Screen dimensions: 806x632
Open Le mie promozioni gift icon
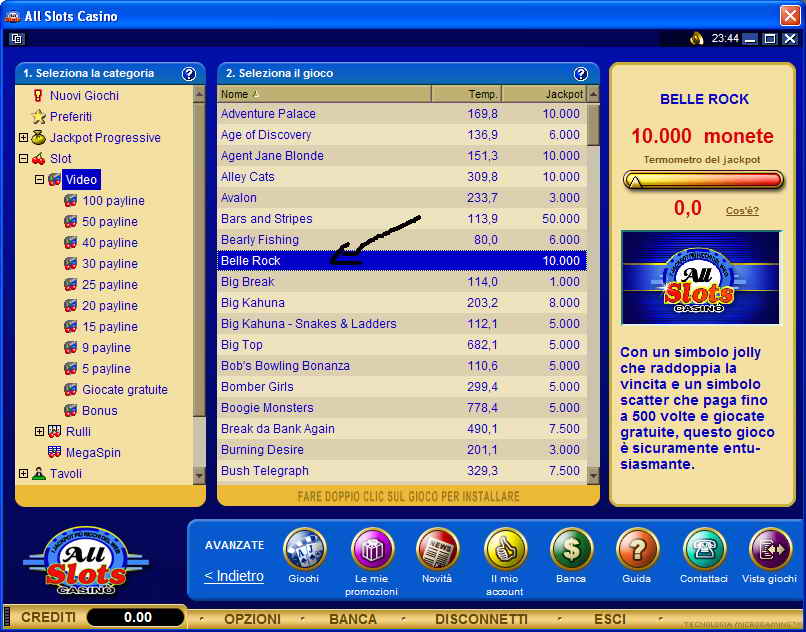[x=372, y=550]
